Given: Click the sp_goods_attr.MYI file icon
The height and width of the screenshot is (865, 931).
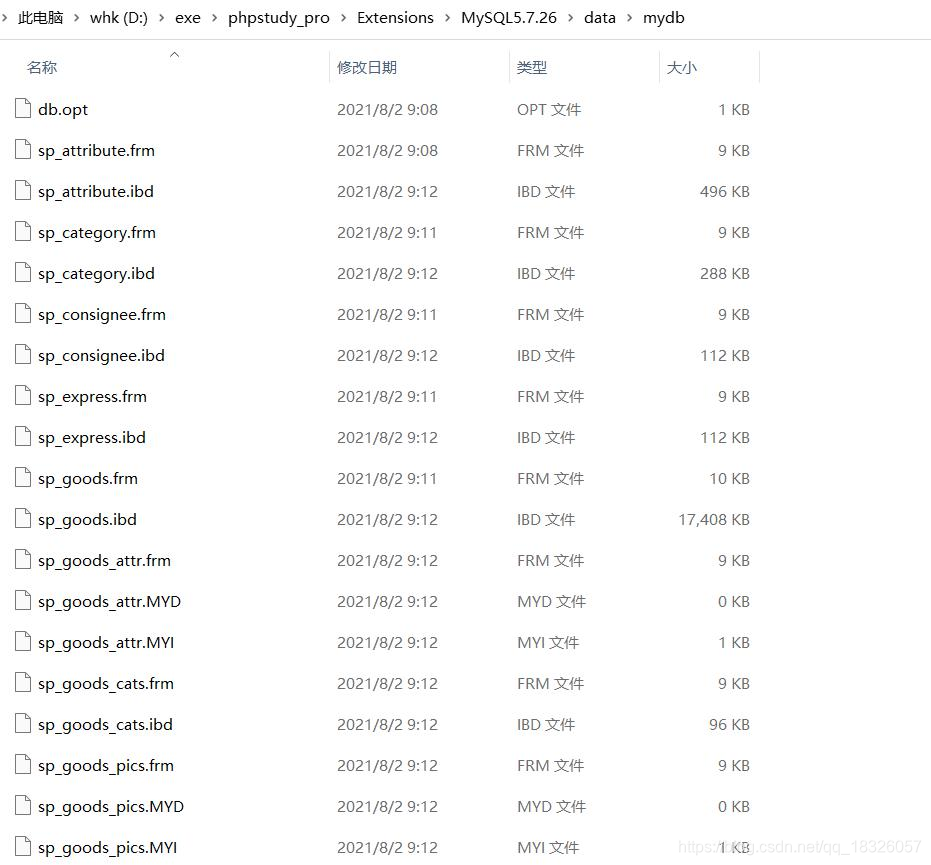Looking at the screenshot, I should [x=23, y=641].
